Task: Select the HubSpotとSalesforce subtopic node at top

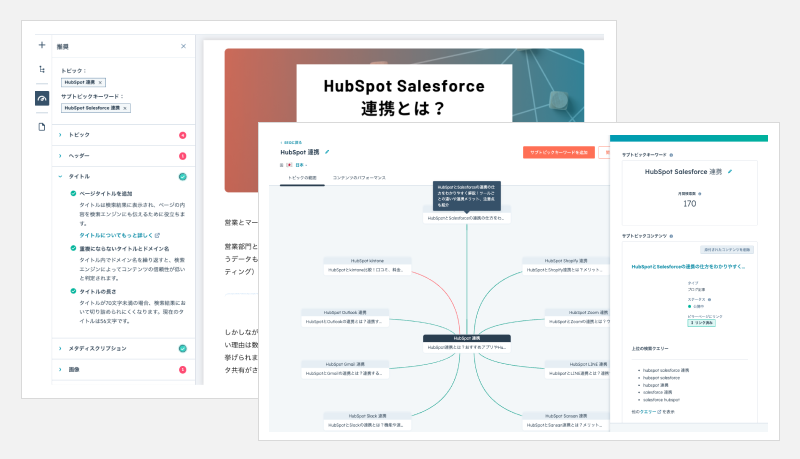Action: (466, 218)
